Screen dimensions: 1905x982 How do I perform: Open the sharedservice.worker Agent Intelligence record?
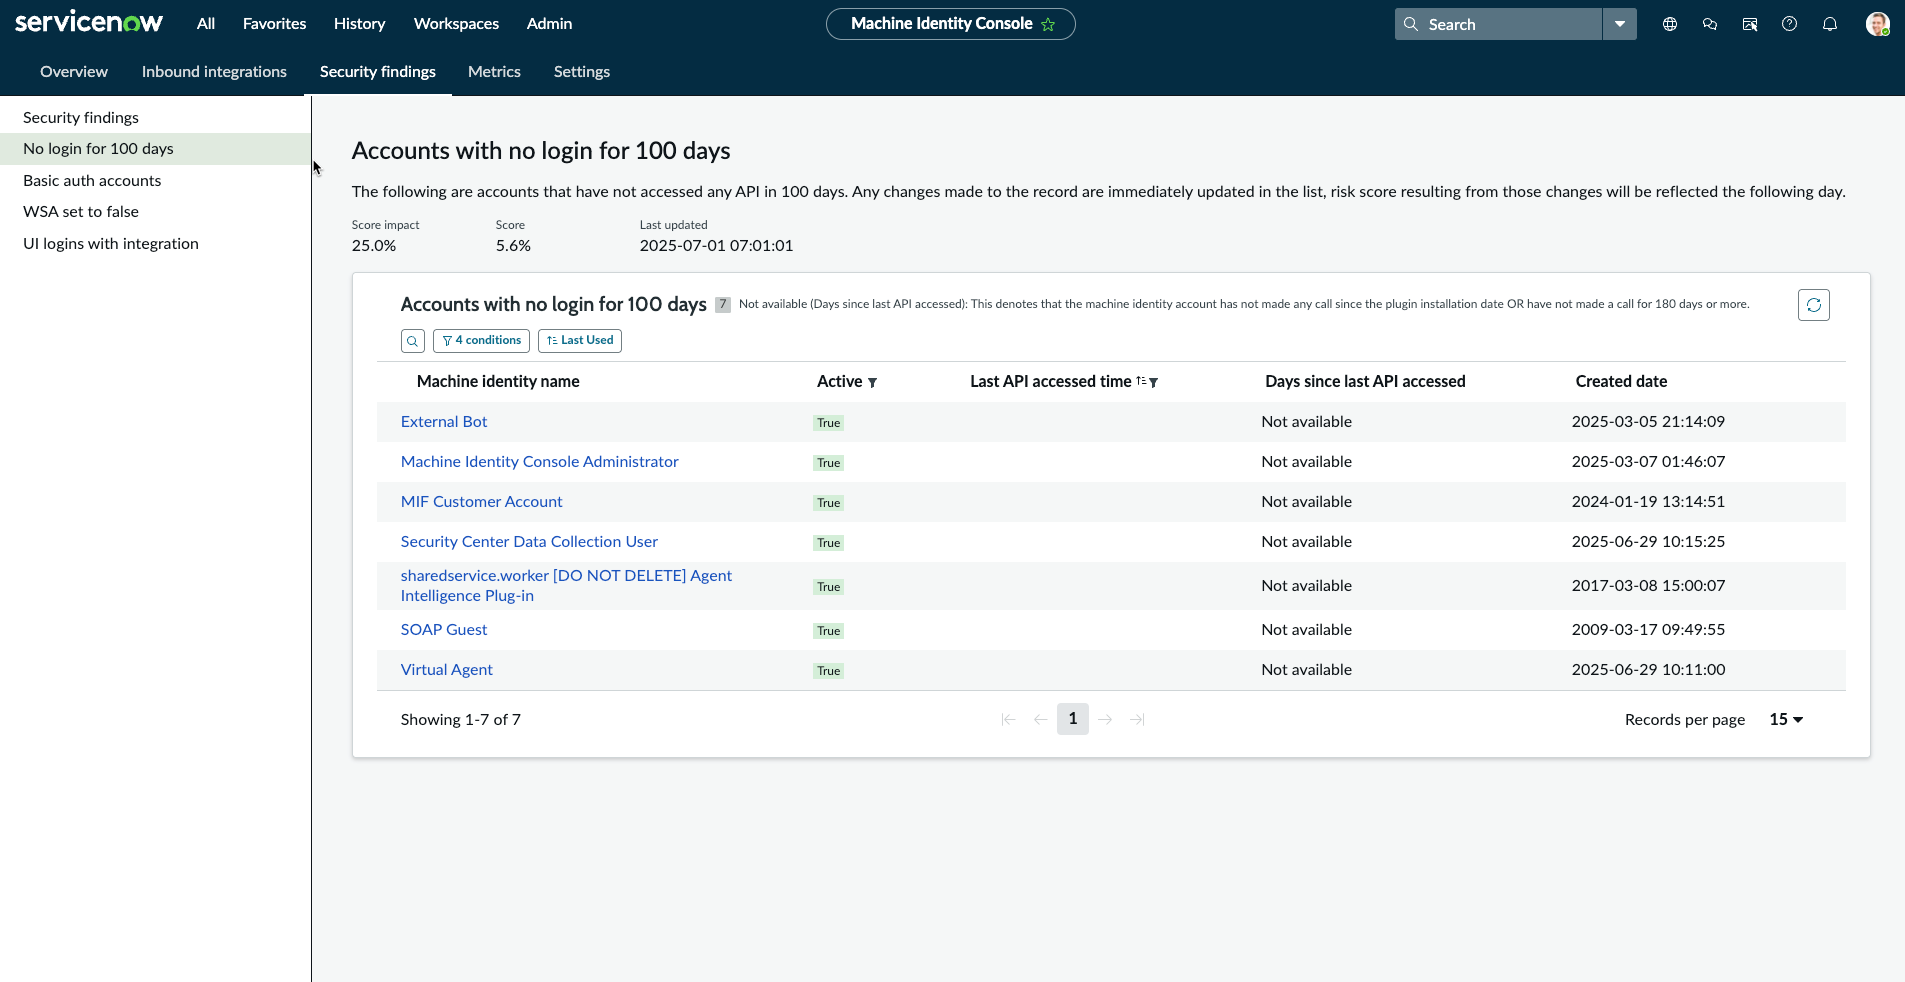(566, 586)
